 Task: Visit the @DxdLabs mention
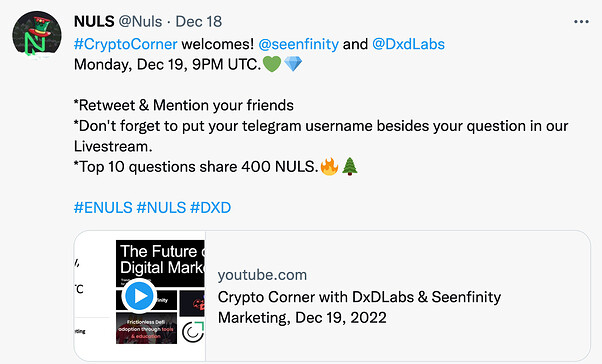click(x=408, y=44)
